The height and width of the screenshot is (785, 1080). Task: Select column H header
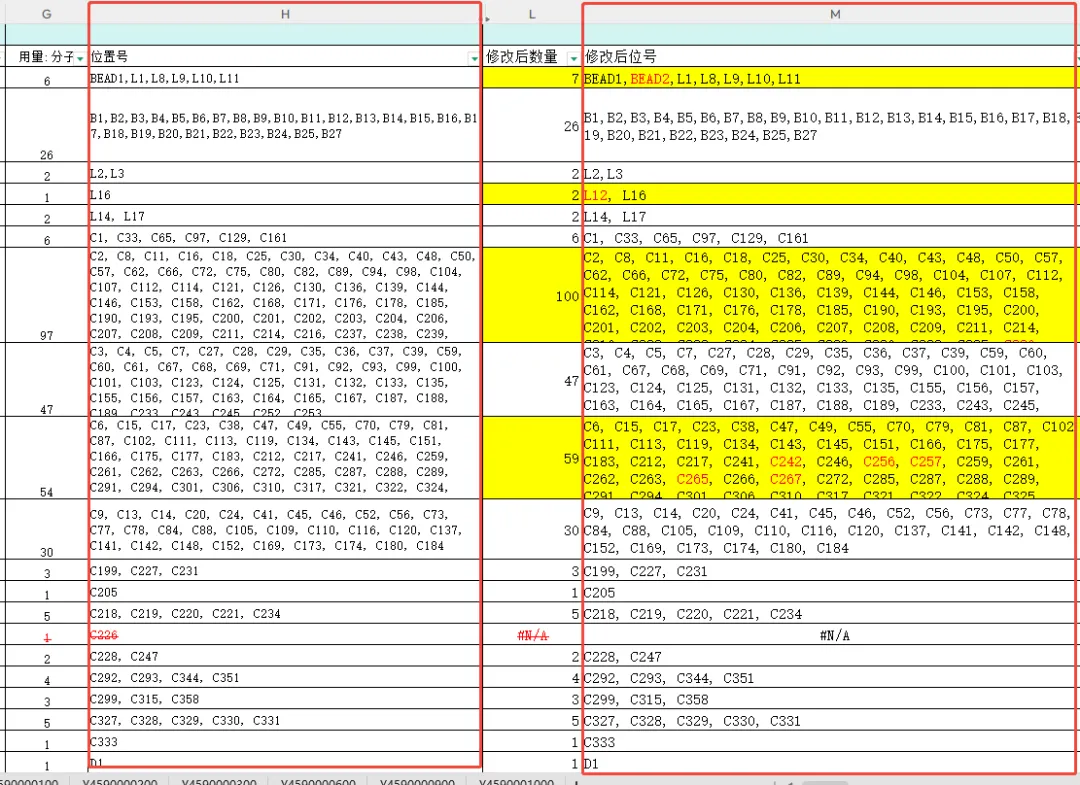(x=285, y=14)
